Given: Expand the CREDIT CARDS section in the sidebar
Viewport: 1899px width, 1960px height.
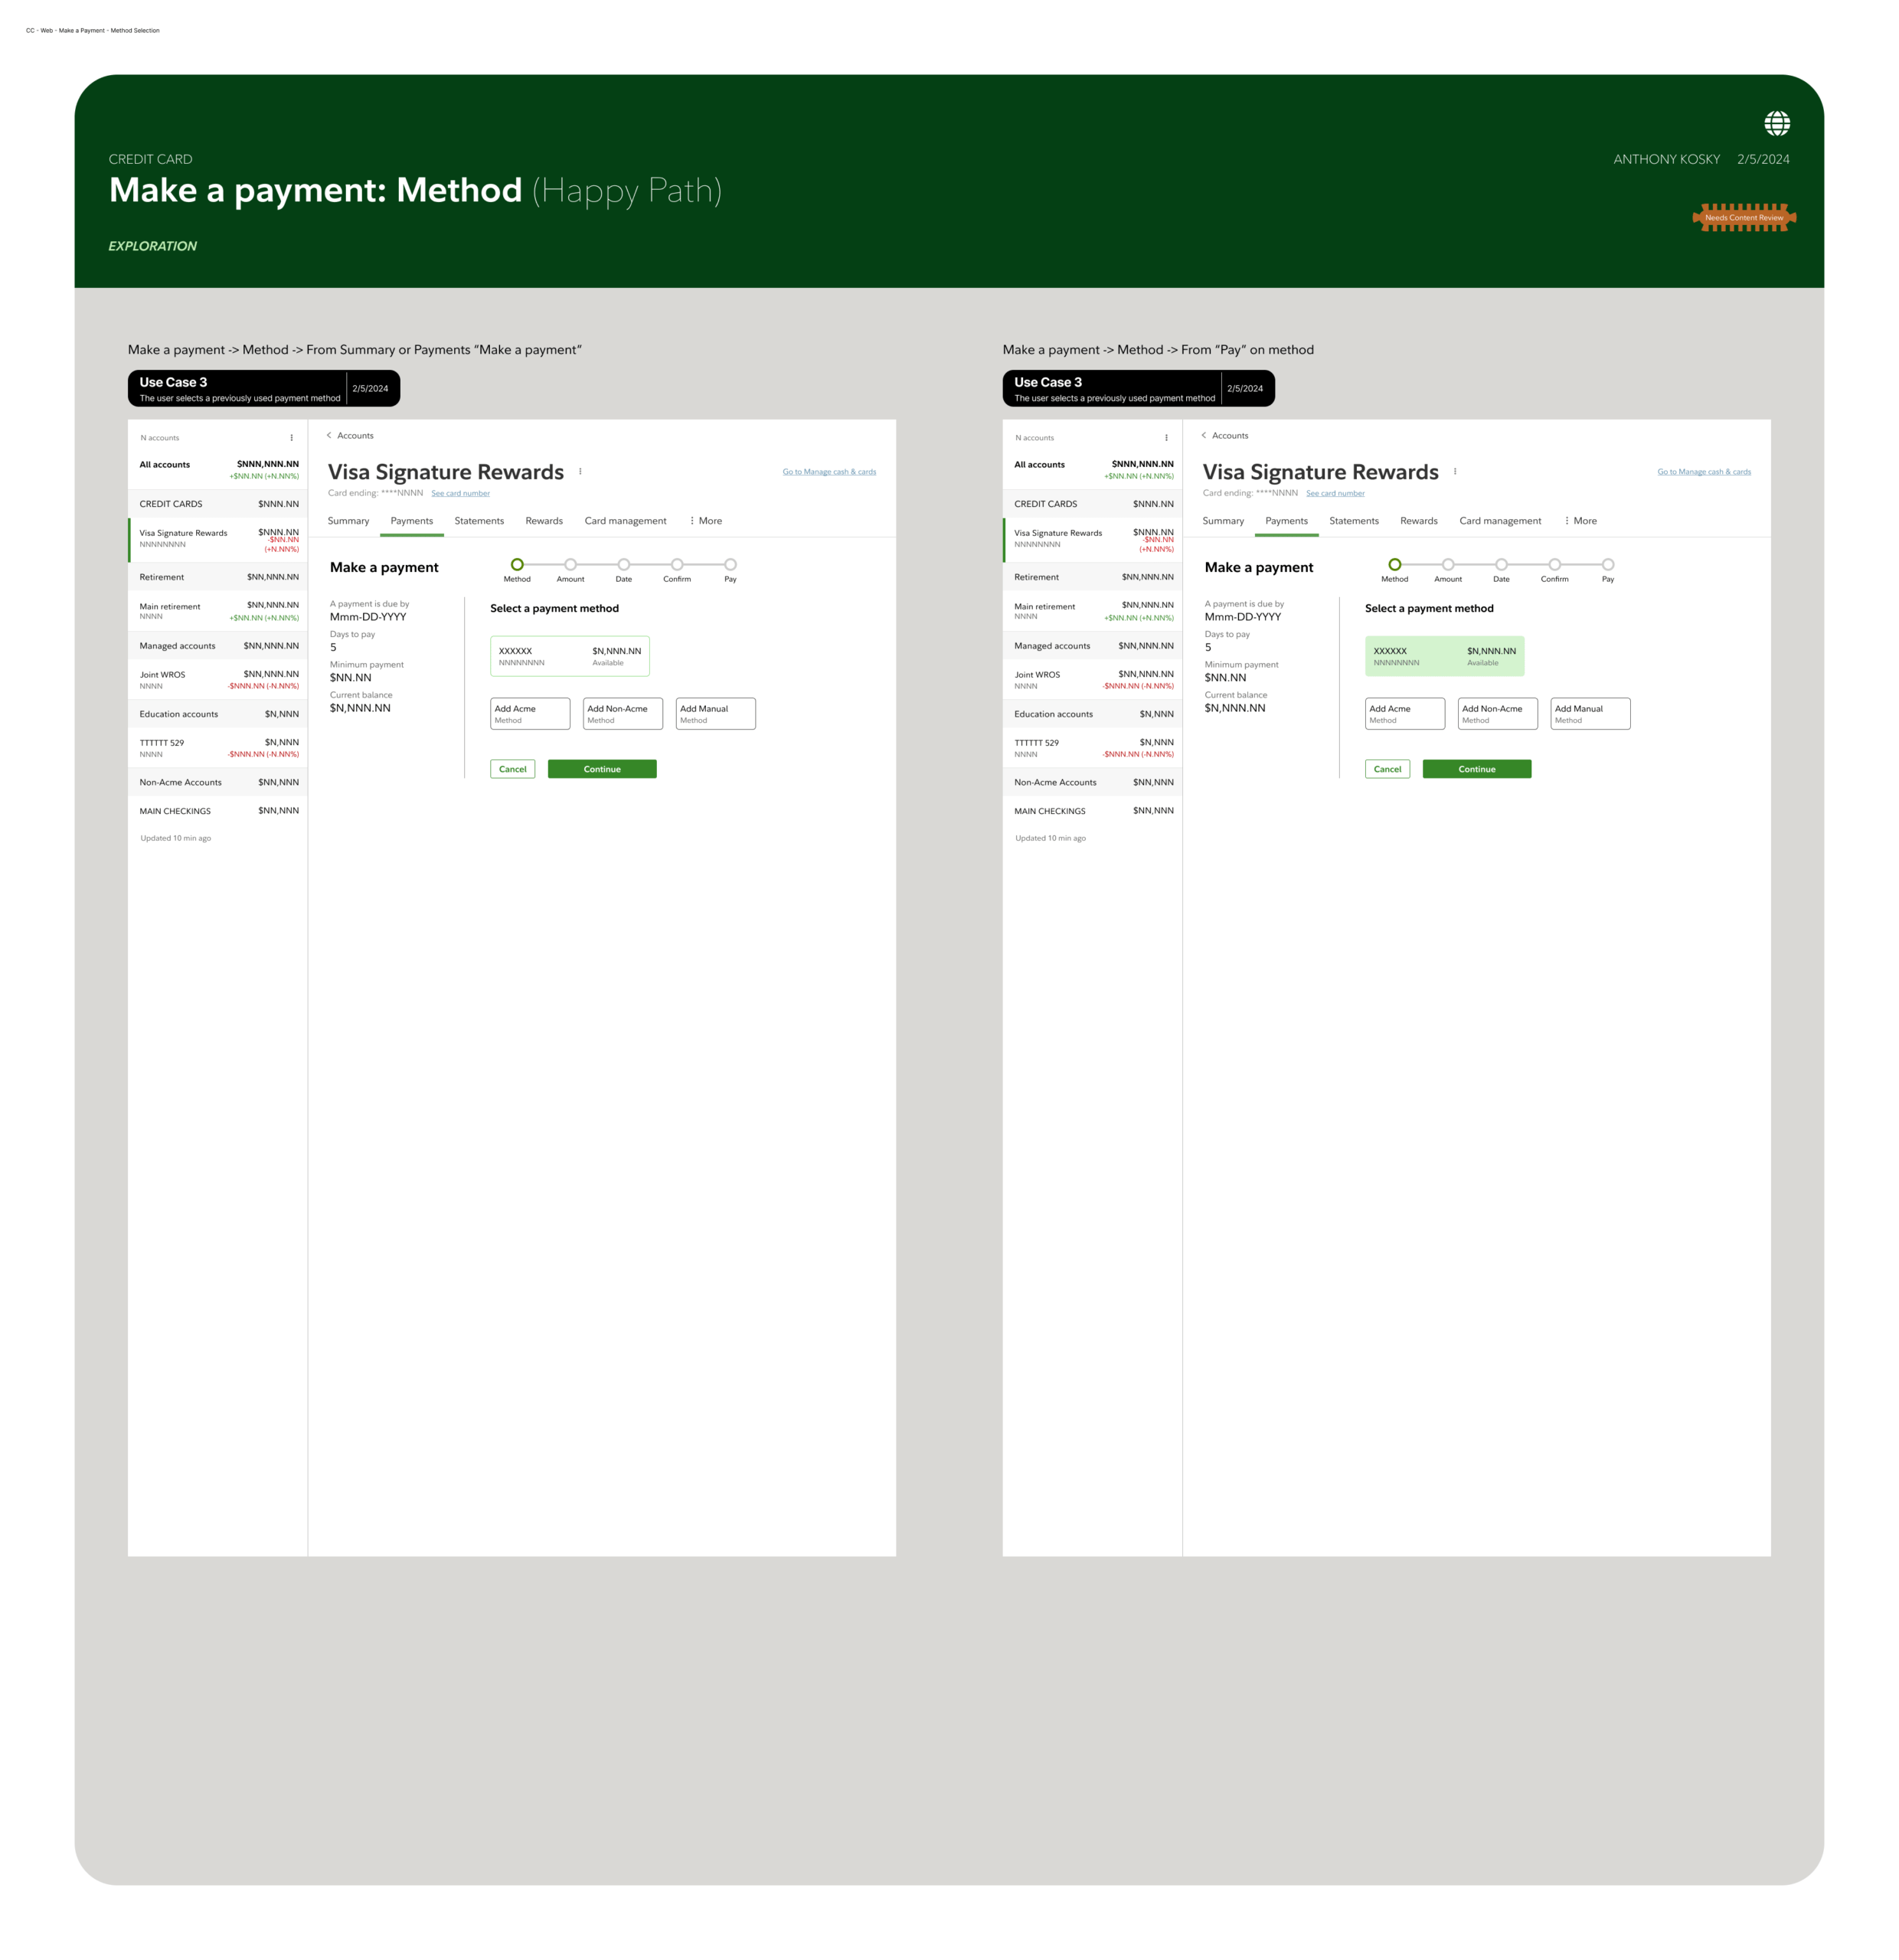Looking at the screenshot, I should (x=217, y=504).
